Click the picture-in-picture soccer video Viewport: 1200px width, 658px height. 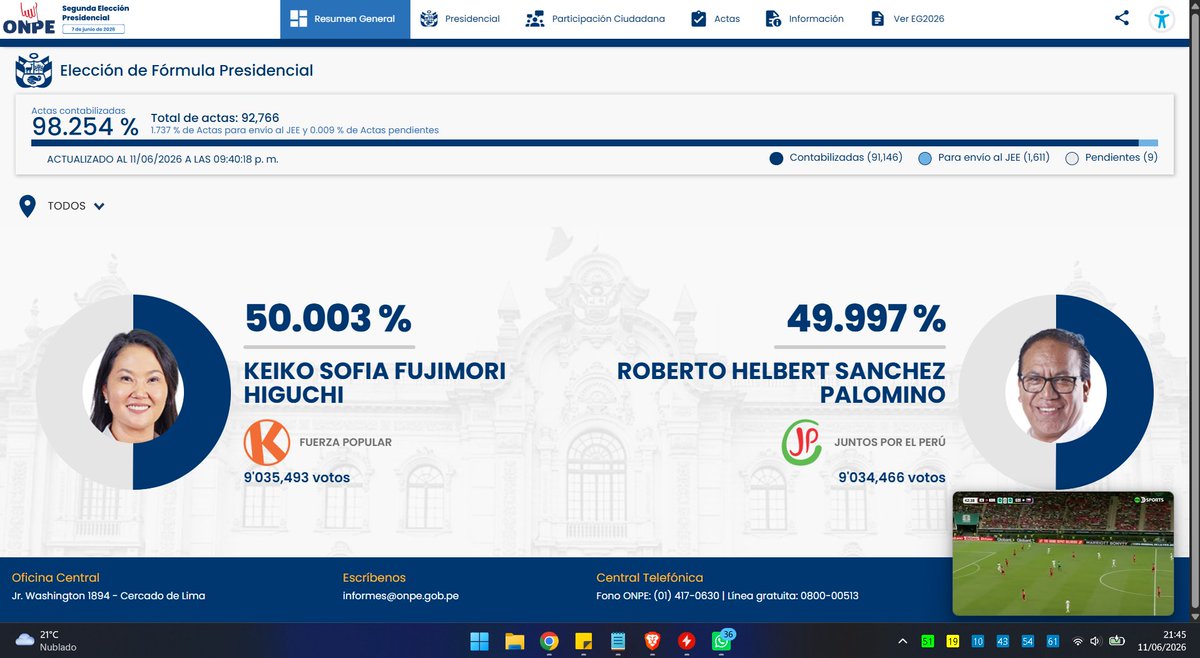pos(1064,553)
